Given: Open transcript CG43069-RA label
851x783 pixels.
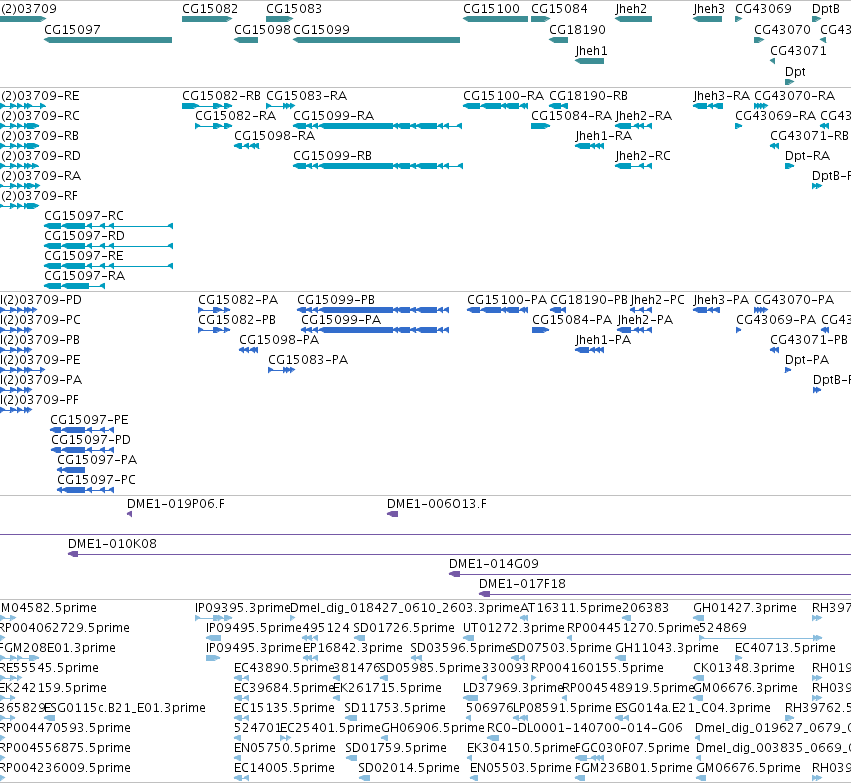Looking at the screenshot, I should pyautogui.click(x=775, y=116).
